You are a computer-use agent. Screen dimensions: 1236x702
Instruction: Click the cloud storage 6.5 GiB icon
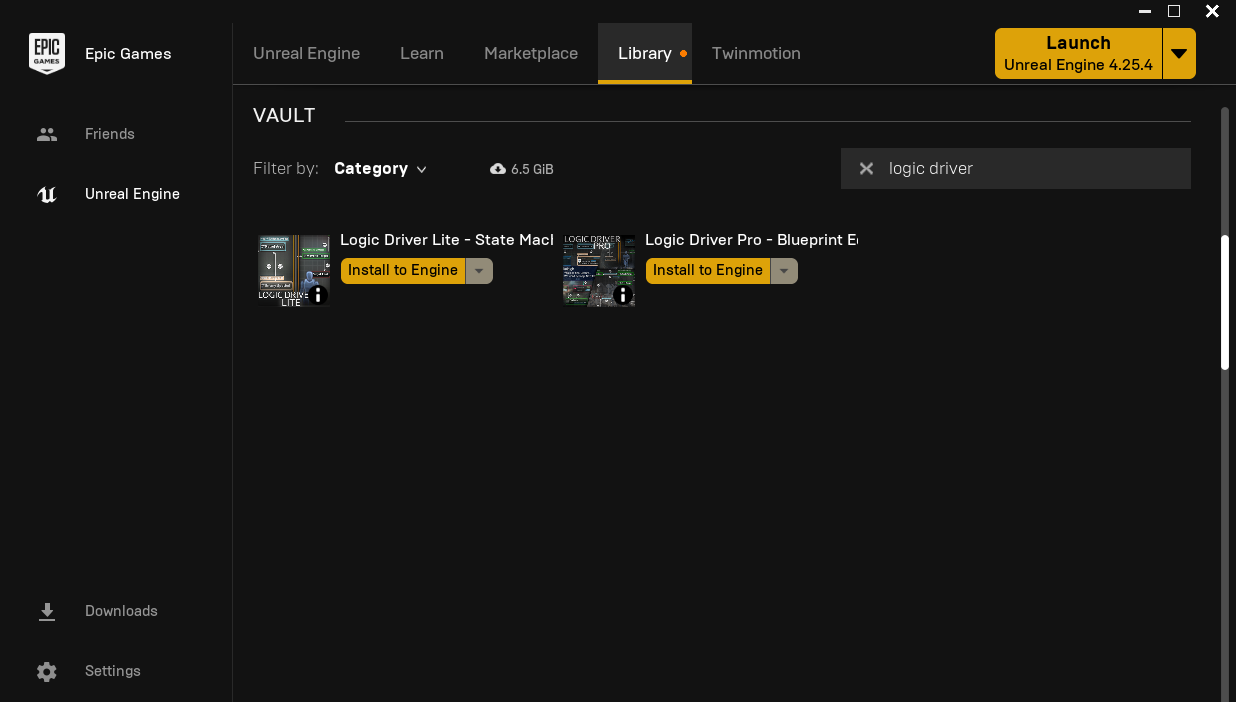498,169
